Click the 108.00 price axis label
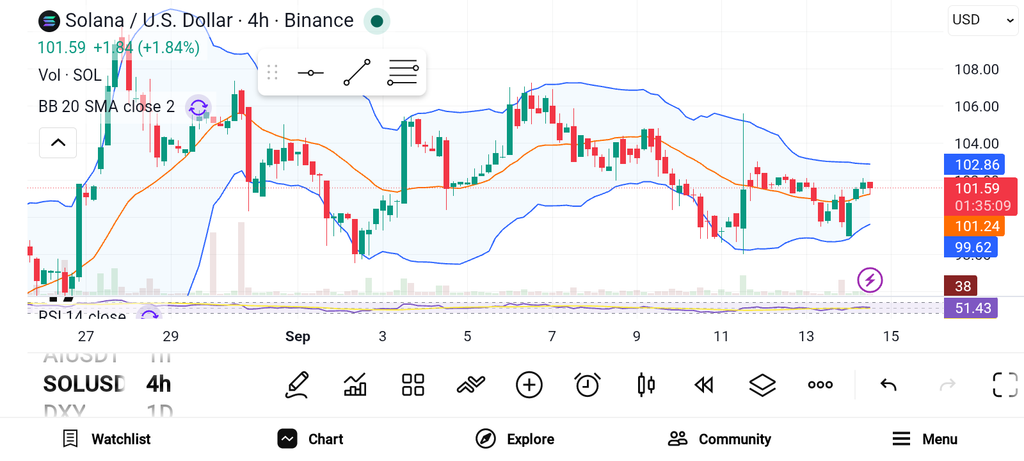 click(977, 69)
